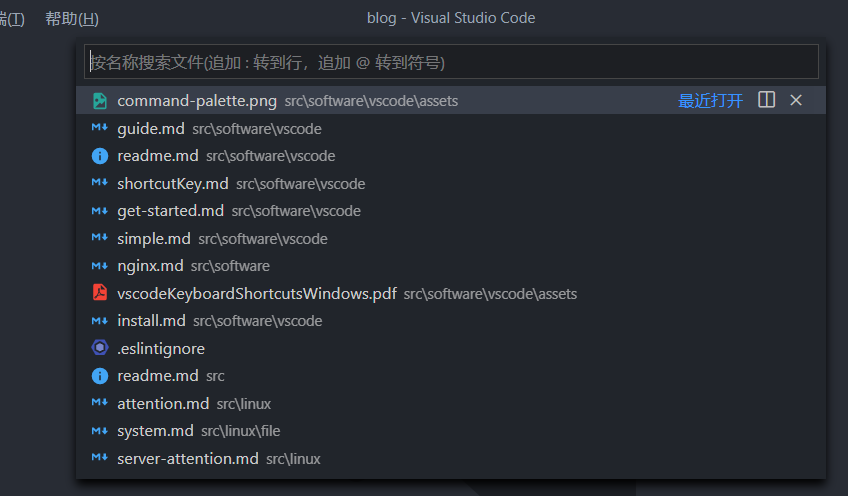The image size is (848, 496).
Task: Open simple.md from src\software\vscode
Action: pyautogui.click(x=154, y=239)
